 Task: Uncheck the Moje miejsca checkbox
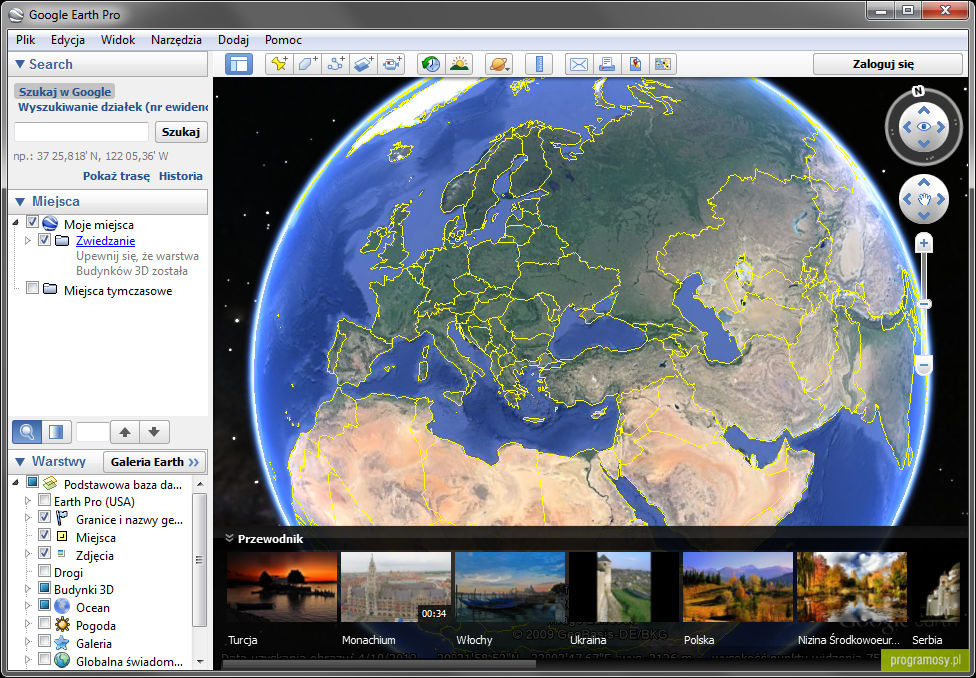tap(32, 223)
